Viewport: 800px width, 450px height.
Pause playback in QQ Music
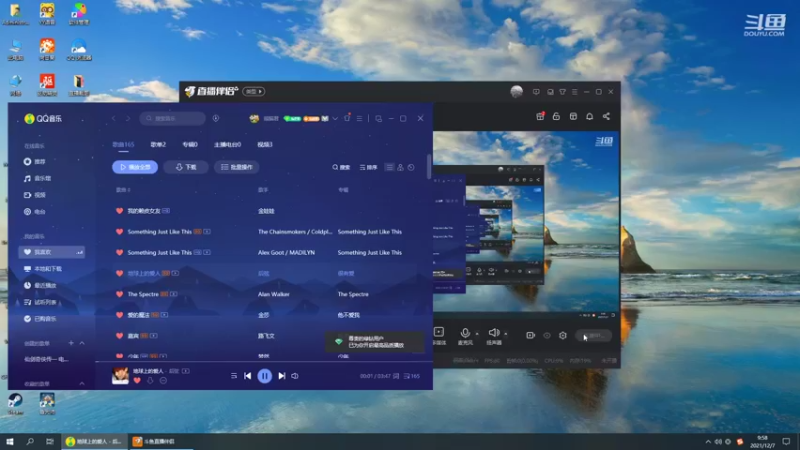[264, 376]
